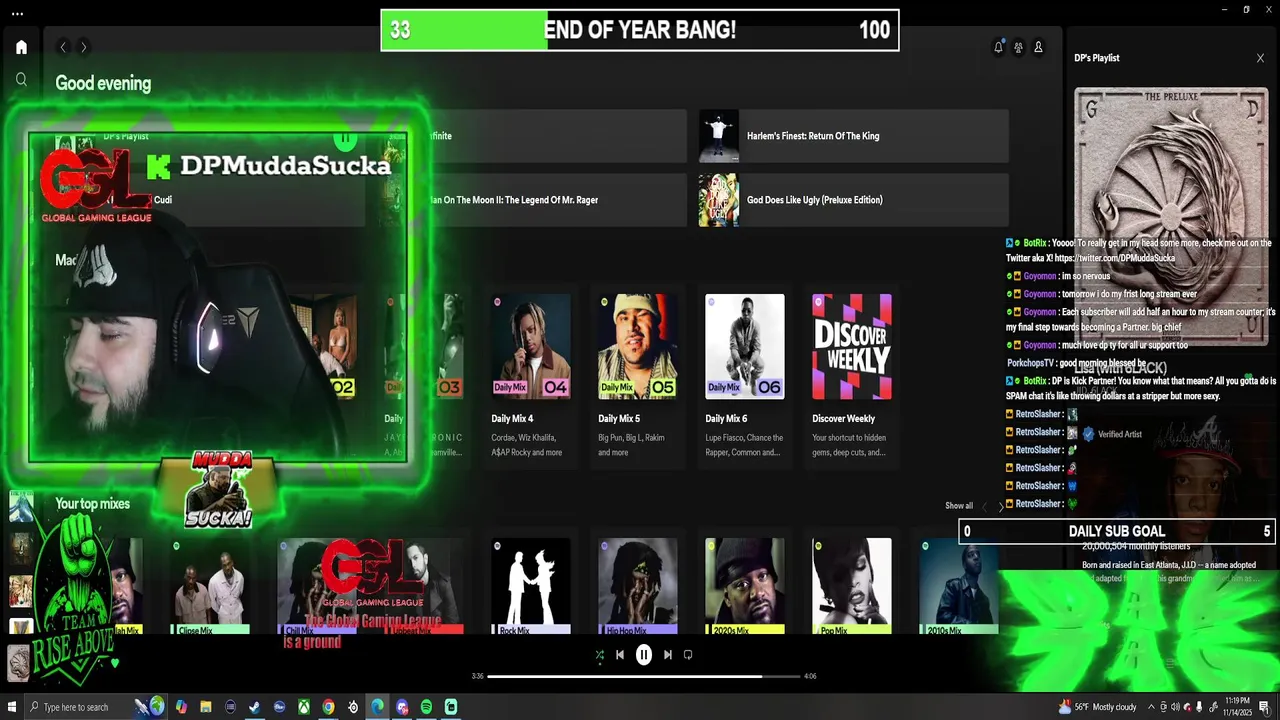Click the Your top mixes heading
The width and height of the screenshot is (1280, 720).
point(92,504)
